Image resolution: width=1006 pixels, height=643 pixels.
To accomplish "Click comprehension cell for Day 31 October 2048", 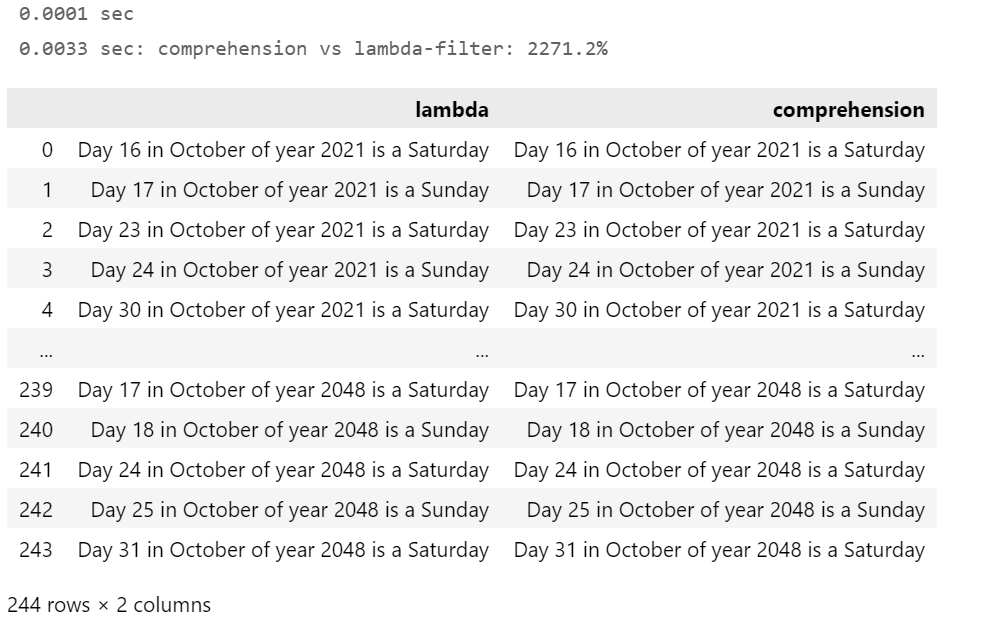I will 719,550.
